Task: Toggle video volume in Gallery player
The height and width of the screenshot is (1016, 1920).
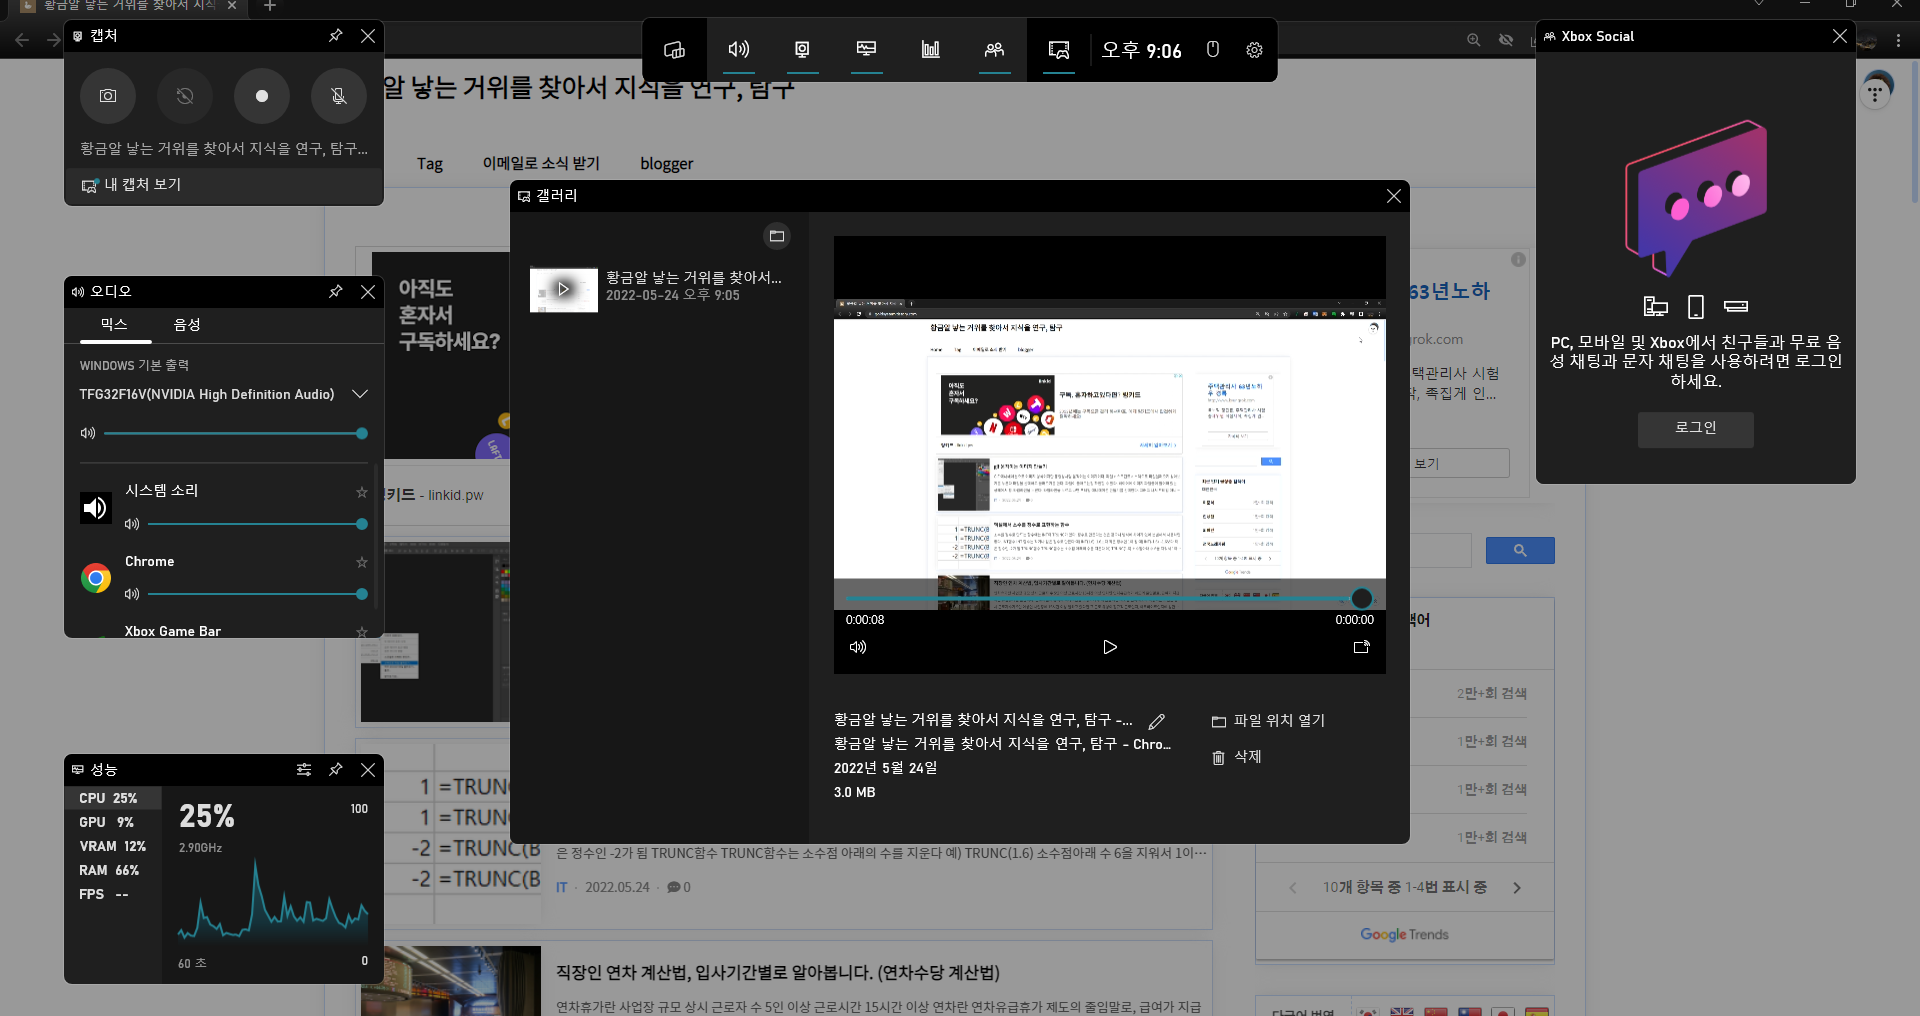Action: 858,647
